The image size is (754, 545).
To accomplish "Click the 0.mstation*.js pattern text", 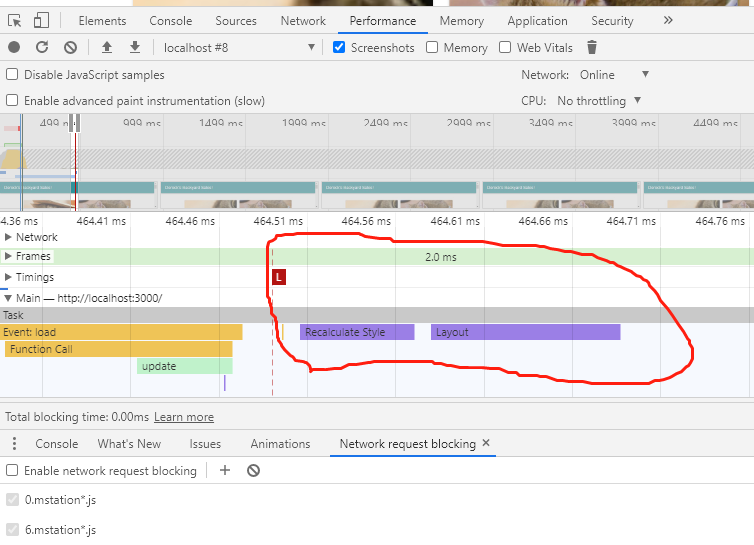I will click(61, 500).
